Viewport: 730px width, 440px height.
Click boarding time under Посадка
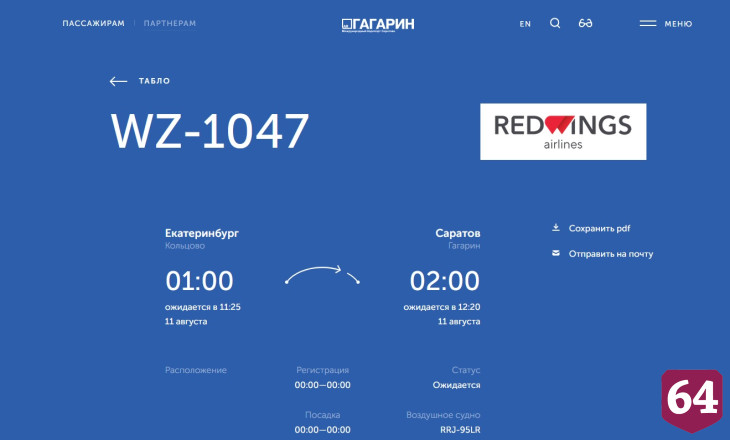[x=323, y=430]
